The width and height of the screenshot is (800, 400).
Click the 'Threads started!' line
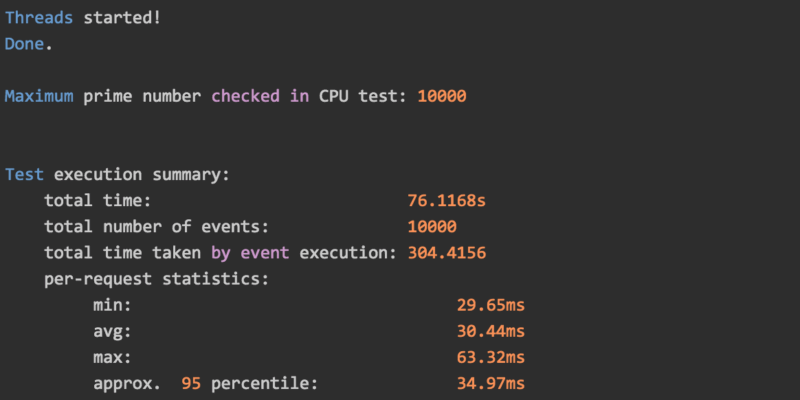click(x=82, y=18)
